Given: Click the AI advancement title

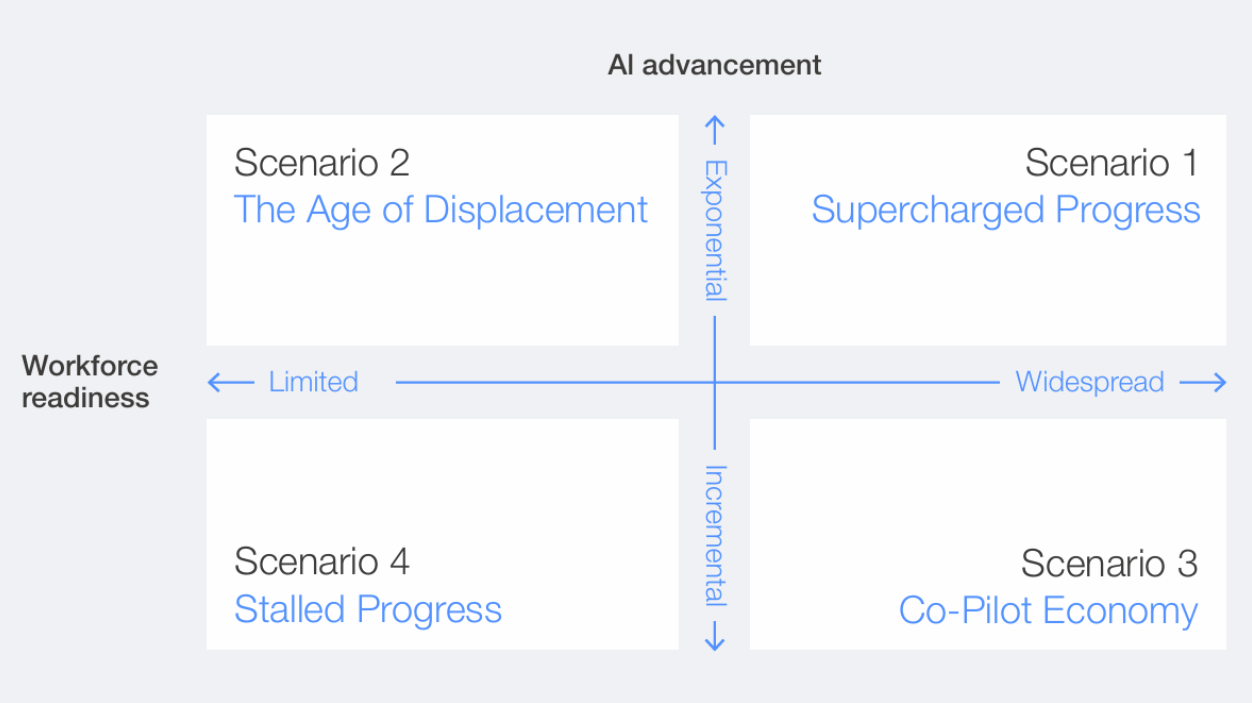Looking at the screenshot, I should 714,65.
